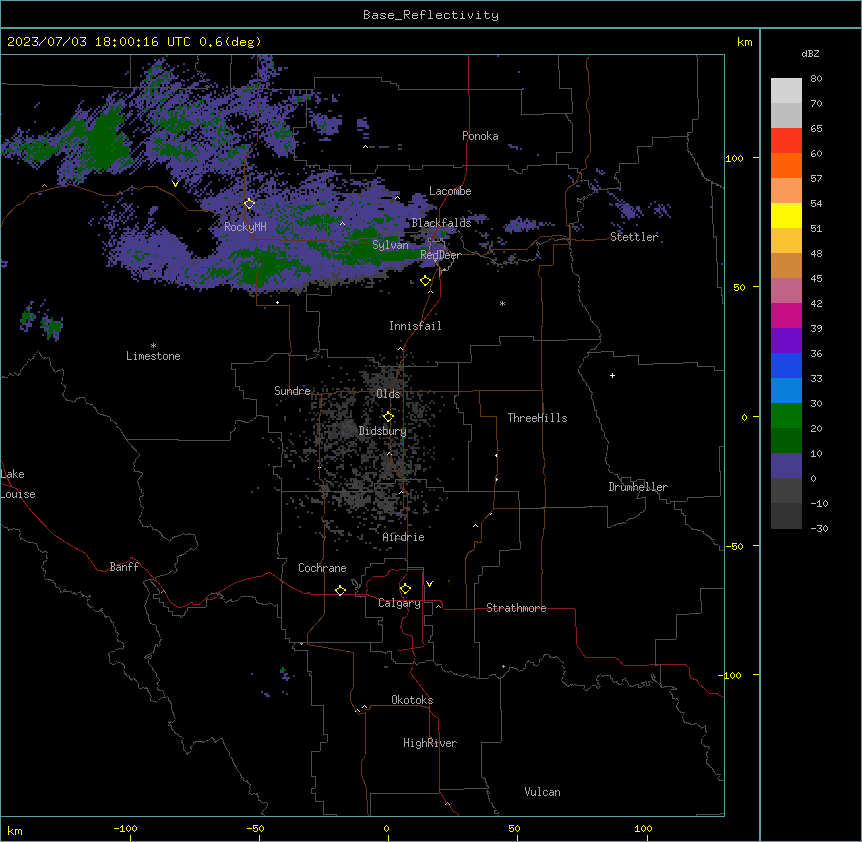Click the Cochrane town label

click(x=322, y=568)
